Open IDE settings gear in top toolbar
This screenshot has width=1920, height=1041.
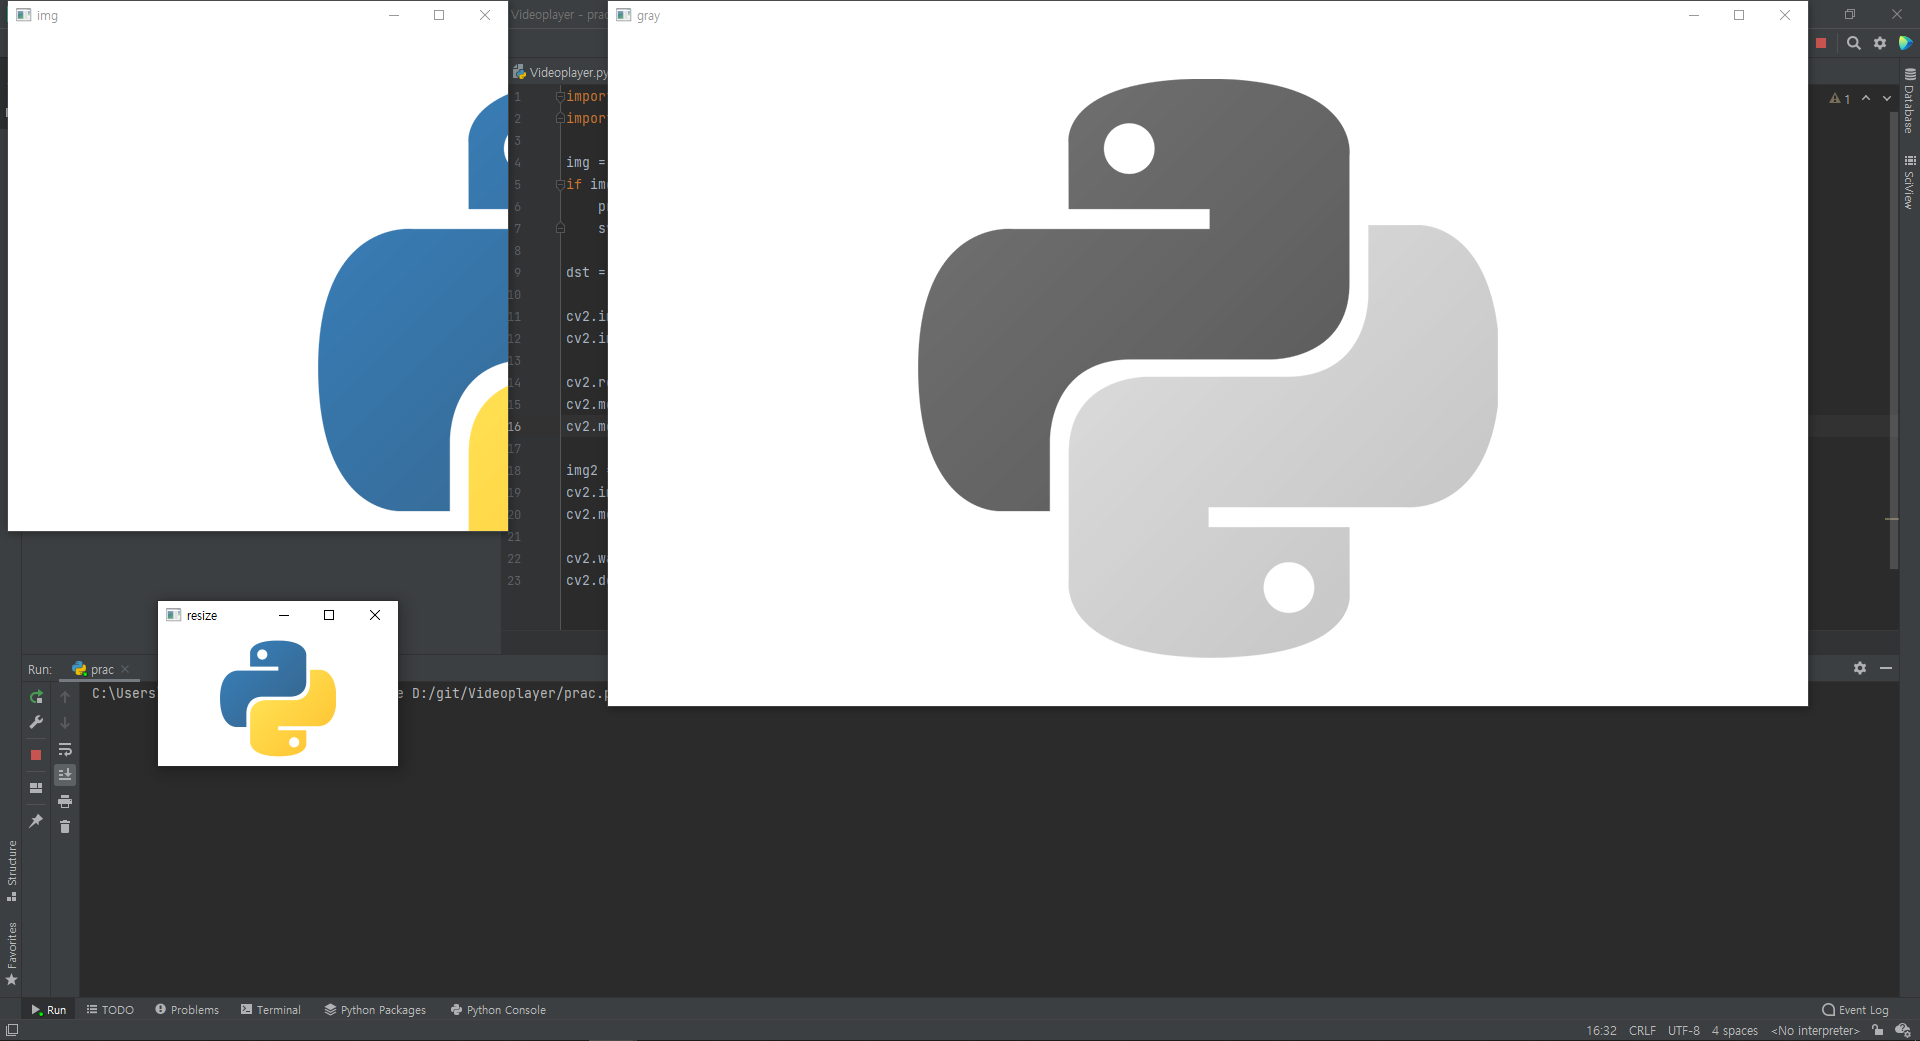tap(1880, 43)
